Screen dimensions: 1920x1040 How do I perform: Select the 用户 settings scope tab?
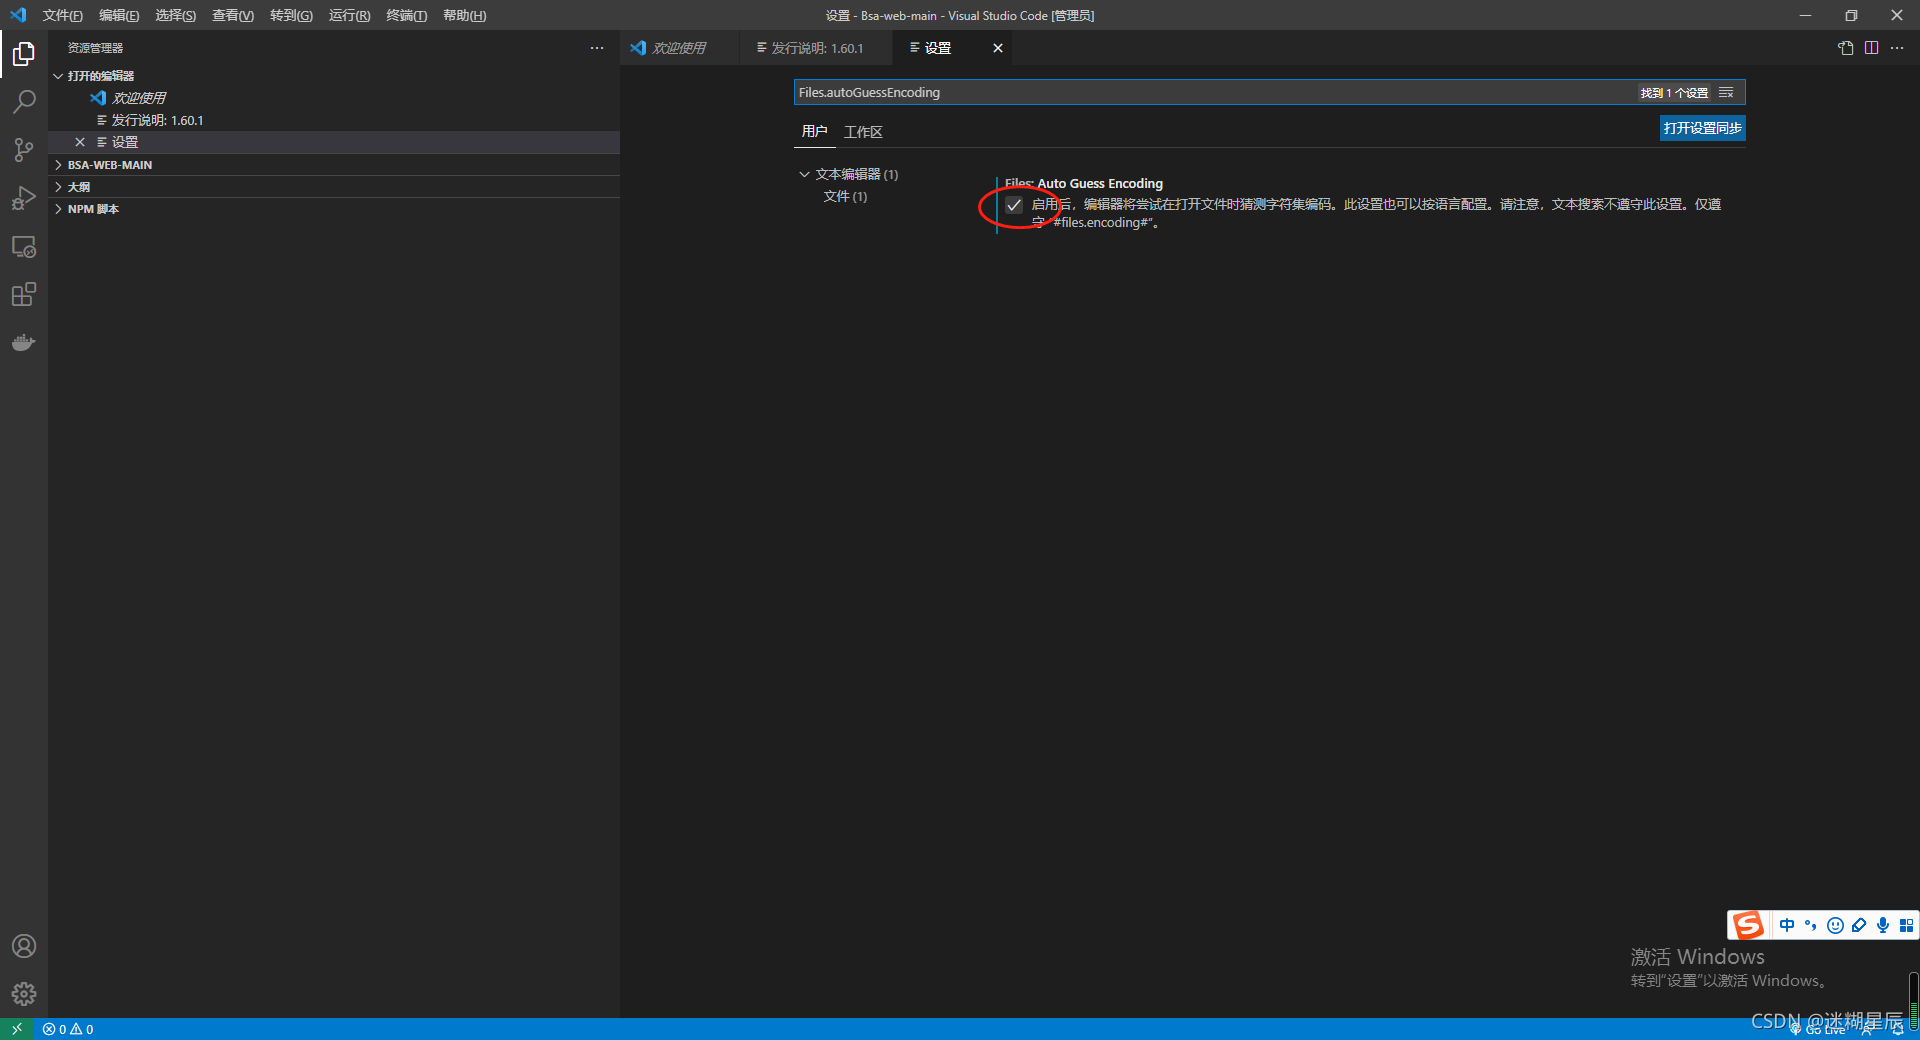[814, 131]
